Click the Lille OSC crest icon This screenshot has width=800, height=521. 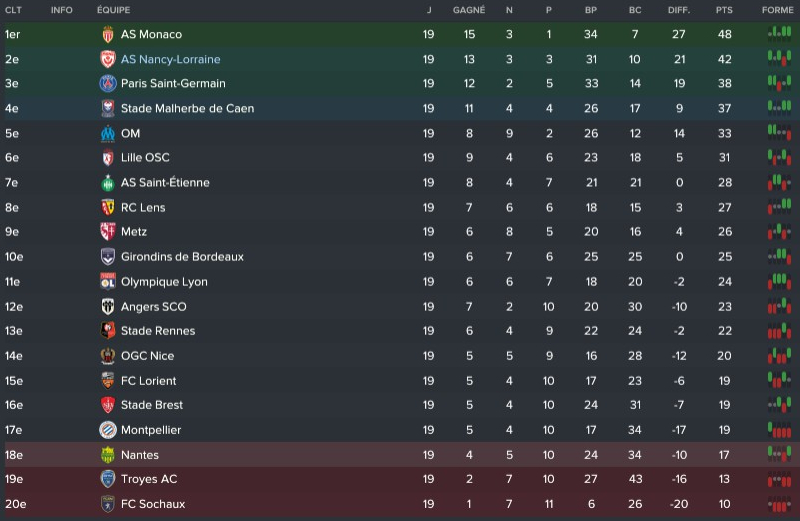(108, 158)
